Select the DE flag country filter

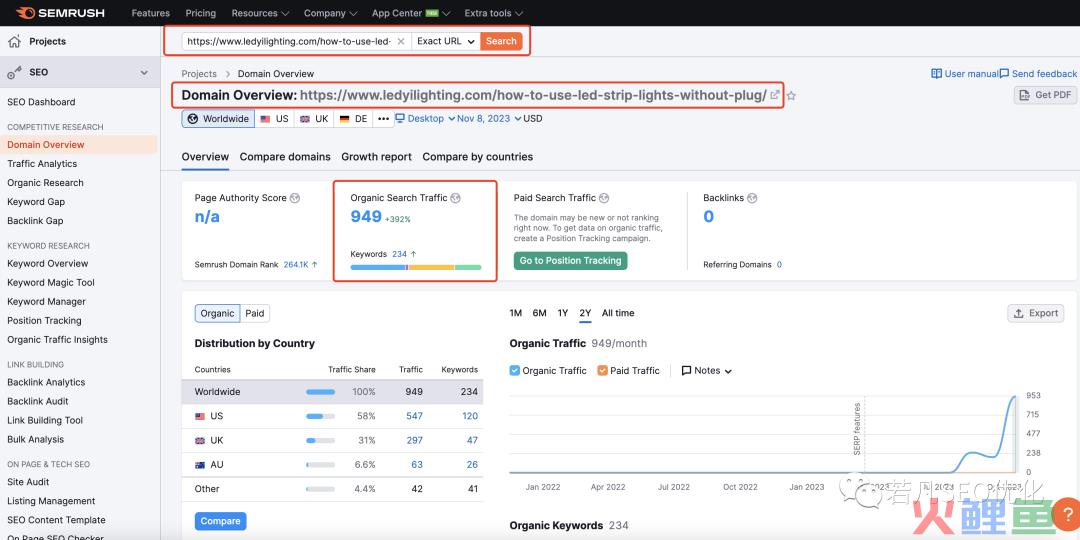[x=353, y=118]
